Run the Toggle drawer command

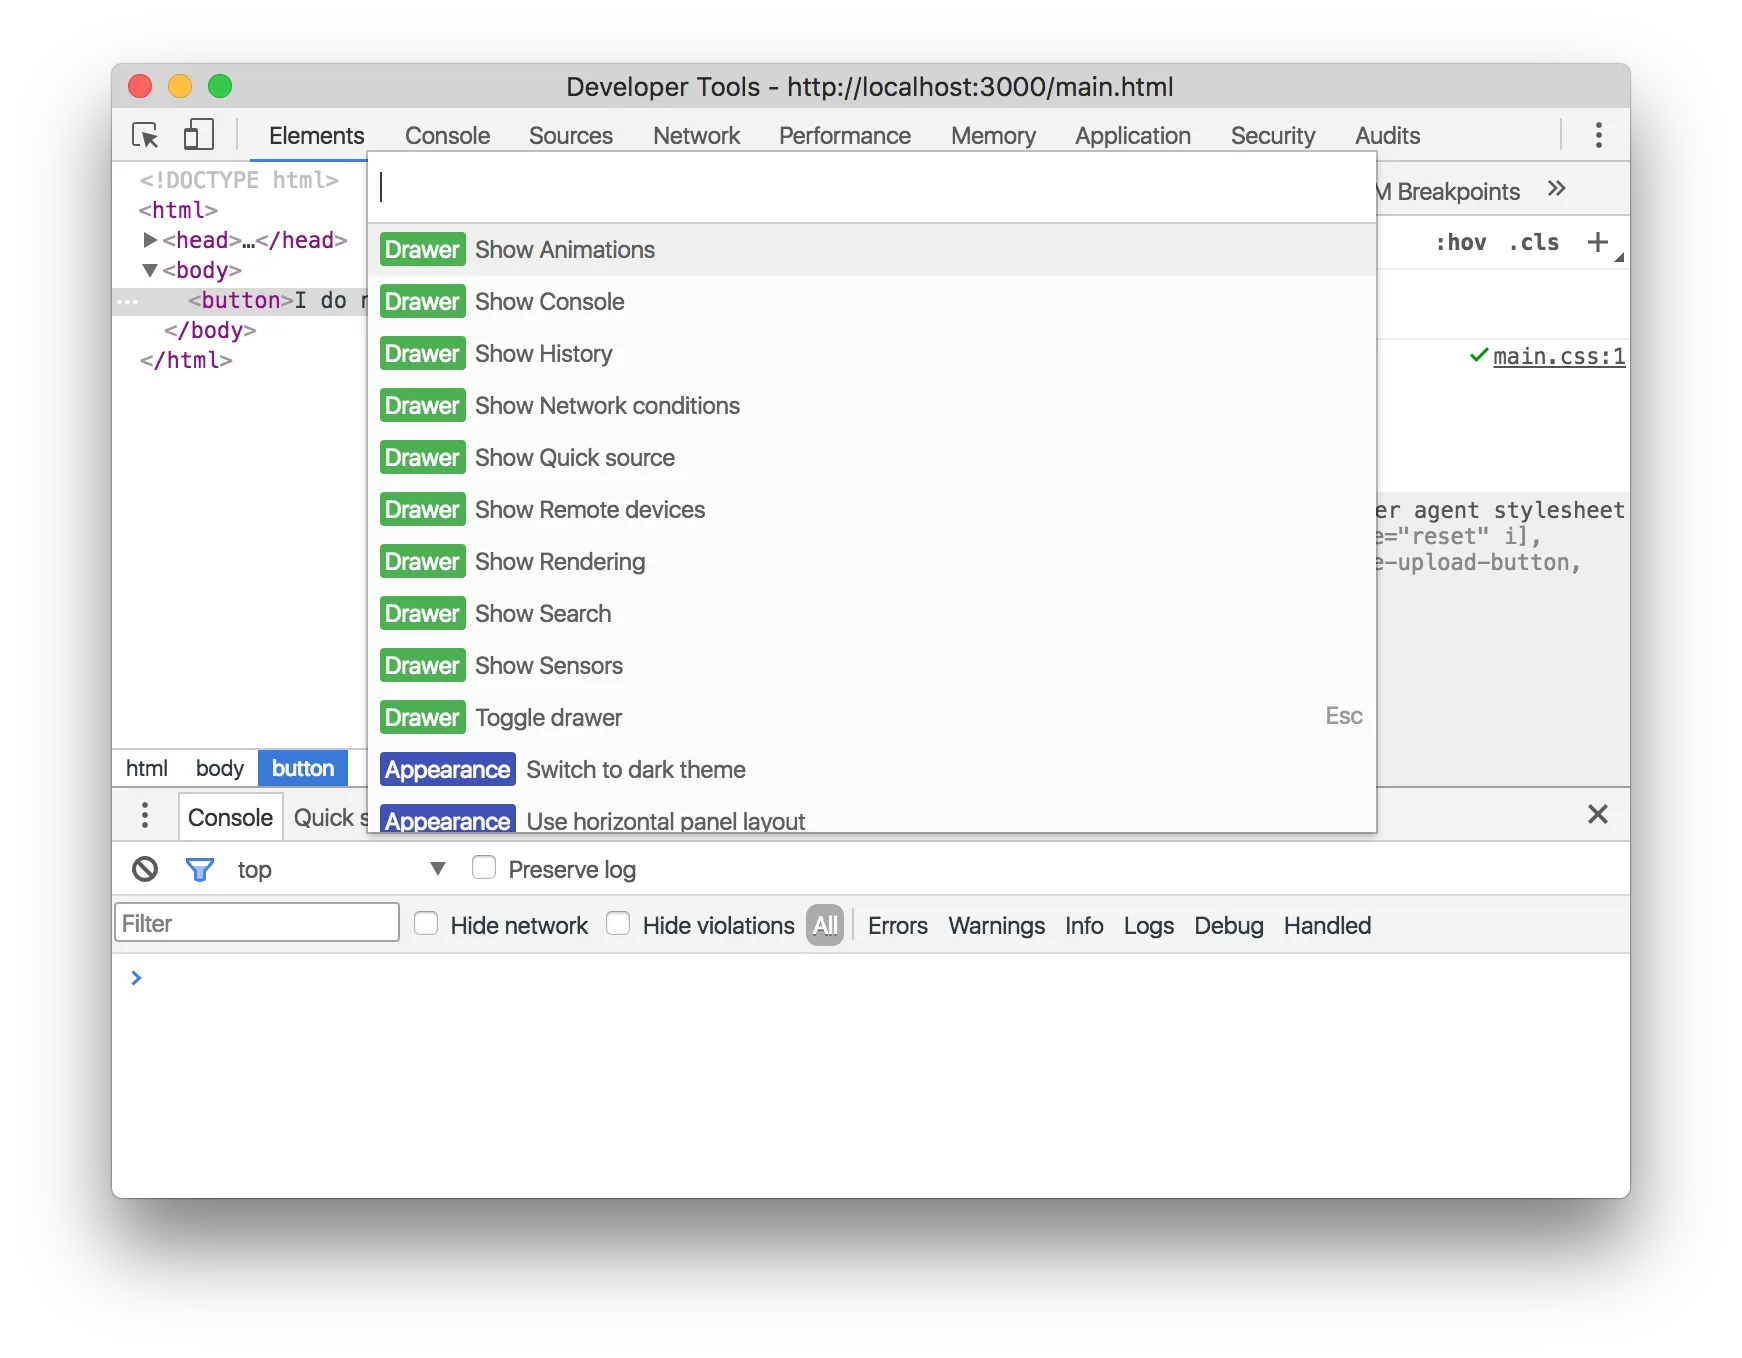[x=872, y=718]
